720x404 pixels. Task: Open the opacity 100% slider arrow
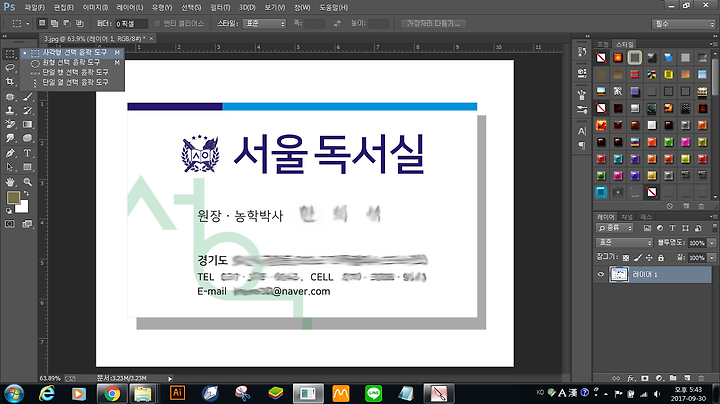coord(712,242)
